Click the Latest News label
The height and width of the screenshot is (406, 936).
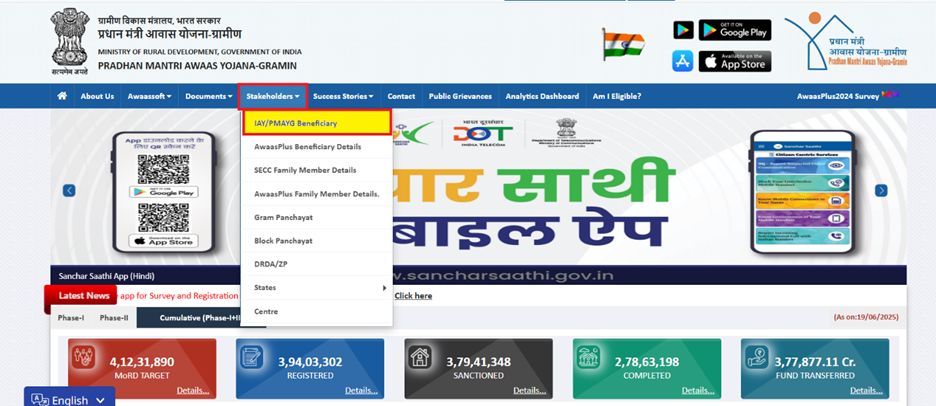click(84, 296)
